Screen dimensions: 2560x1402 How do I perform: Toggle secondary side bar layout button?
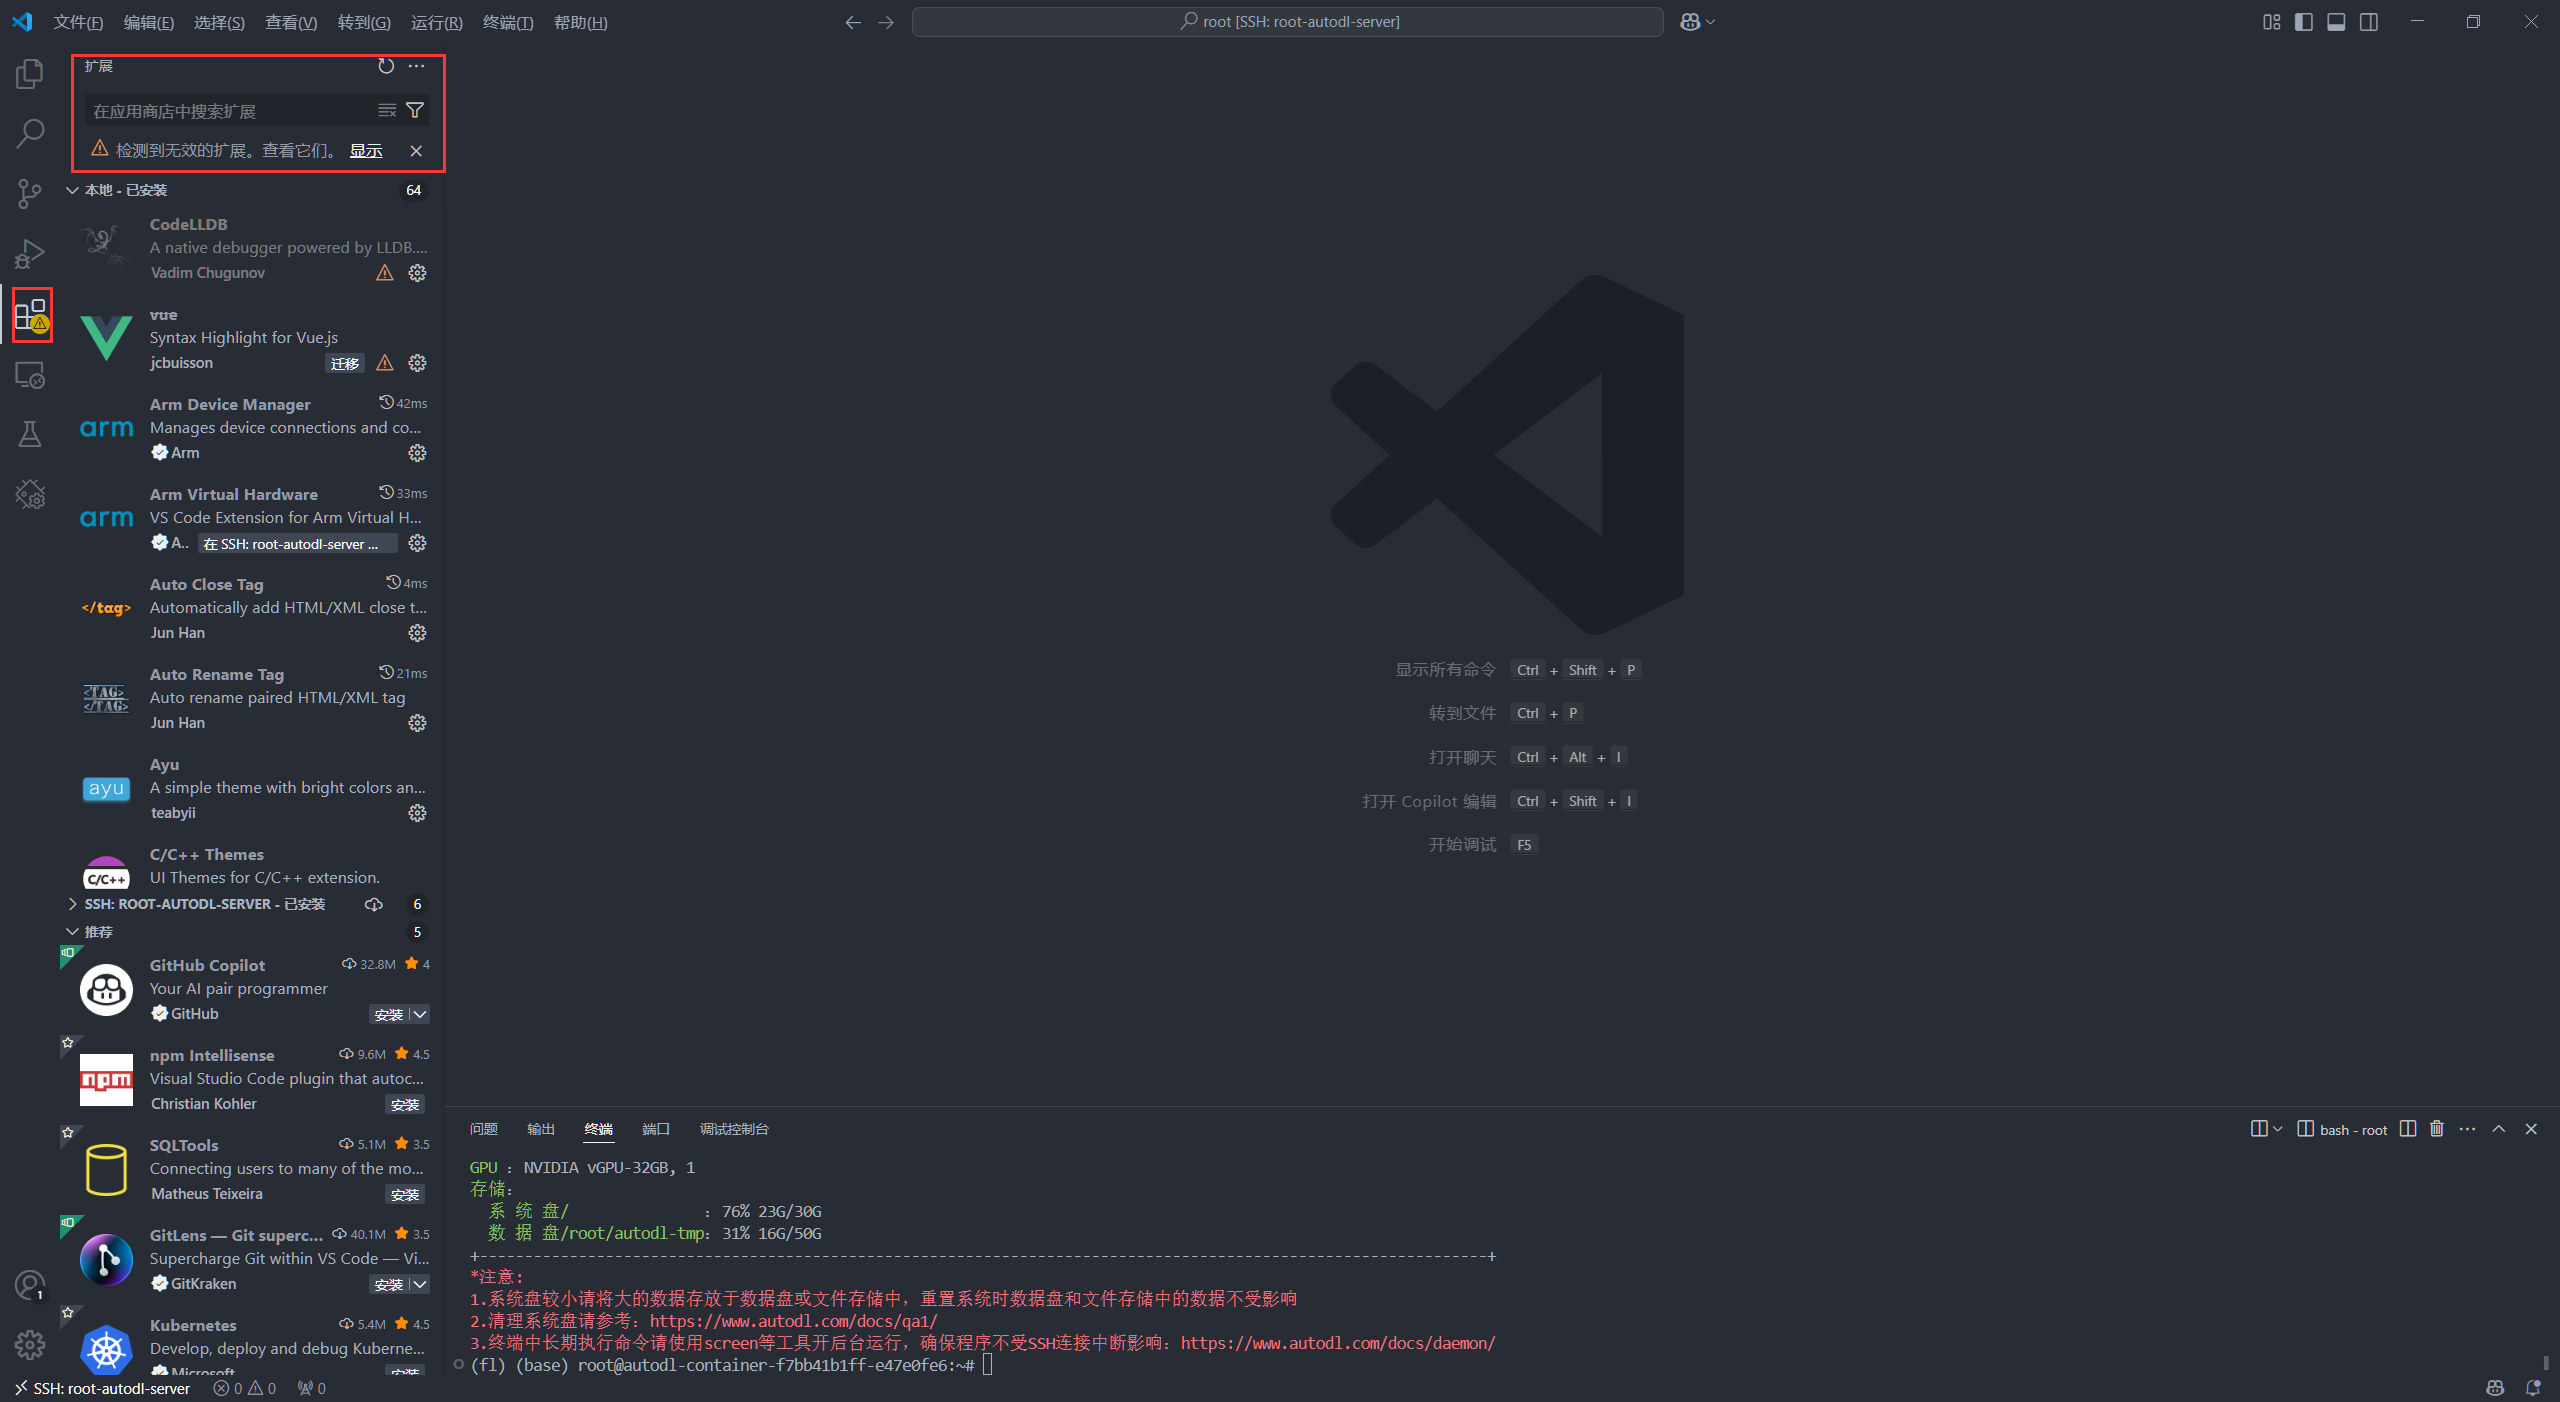tap(2369, 22)
